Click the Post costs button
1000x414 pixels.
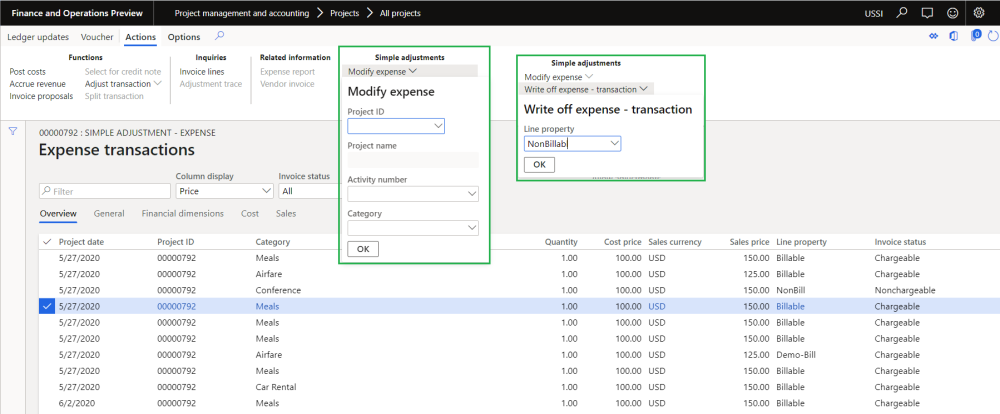[27, 72]
